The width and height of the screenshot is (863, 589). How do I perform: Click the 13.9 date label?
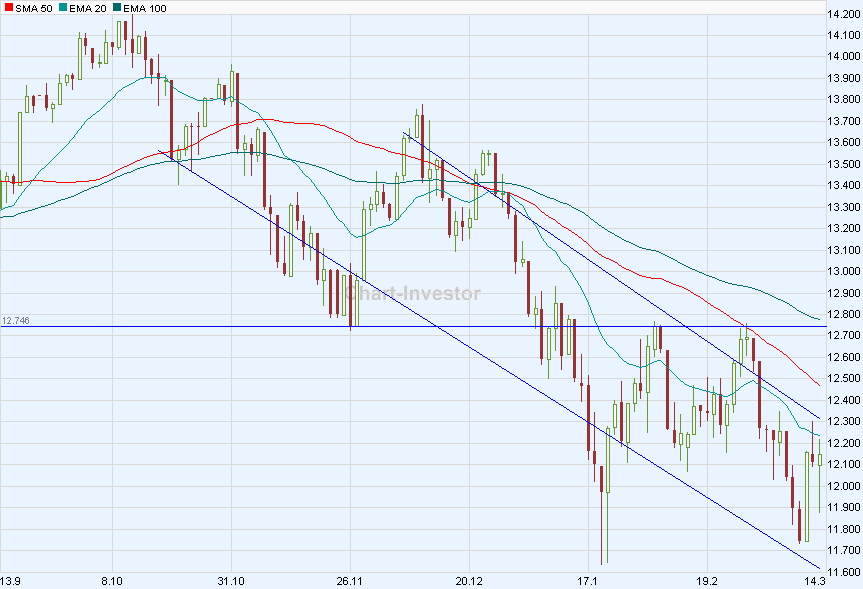(x=13, y=580)
